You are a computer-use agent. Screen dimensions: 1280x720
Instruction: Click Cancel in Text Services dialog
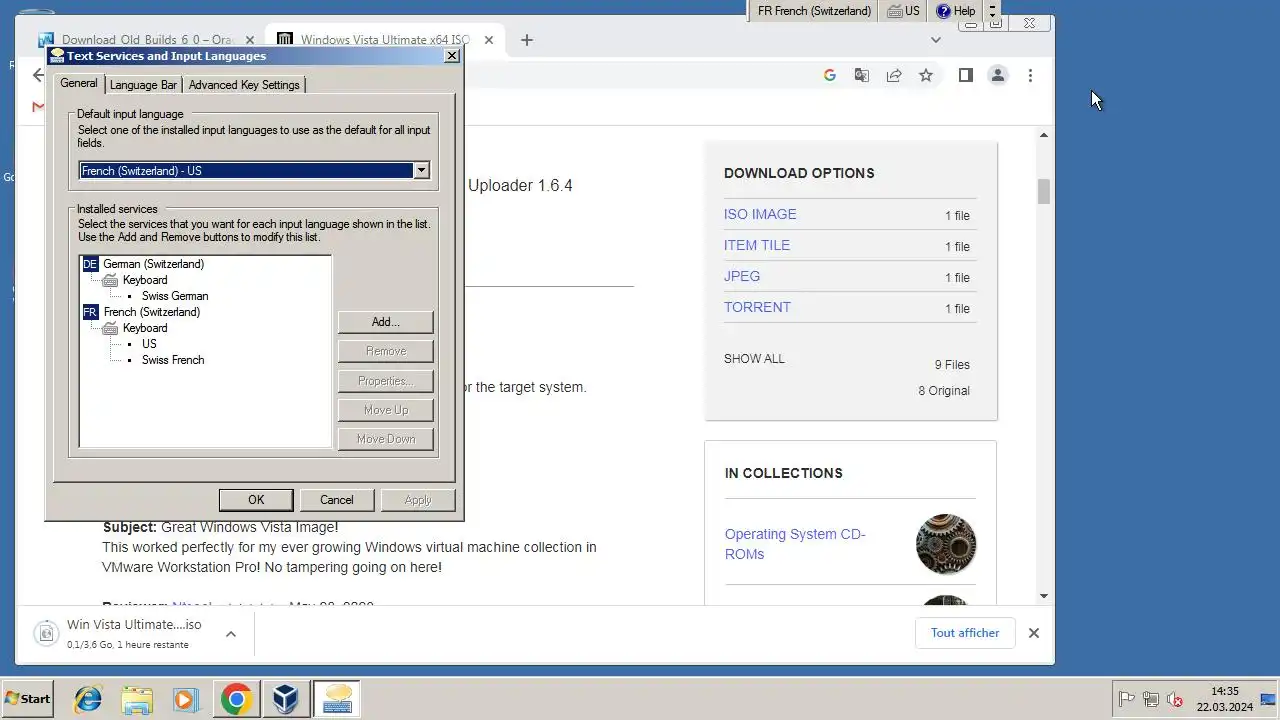(337, 500)
